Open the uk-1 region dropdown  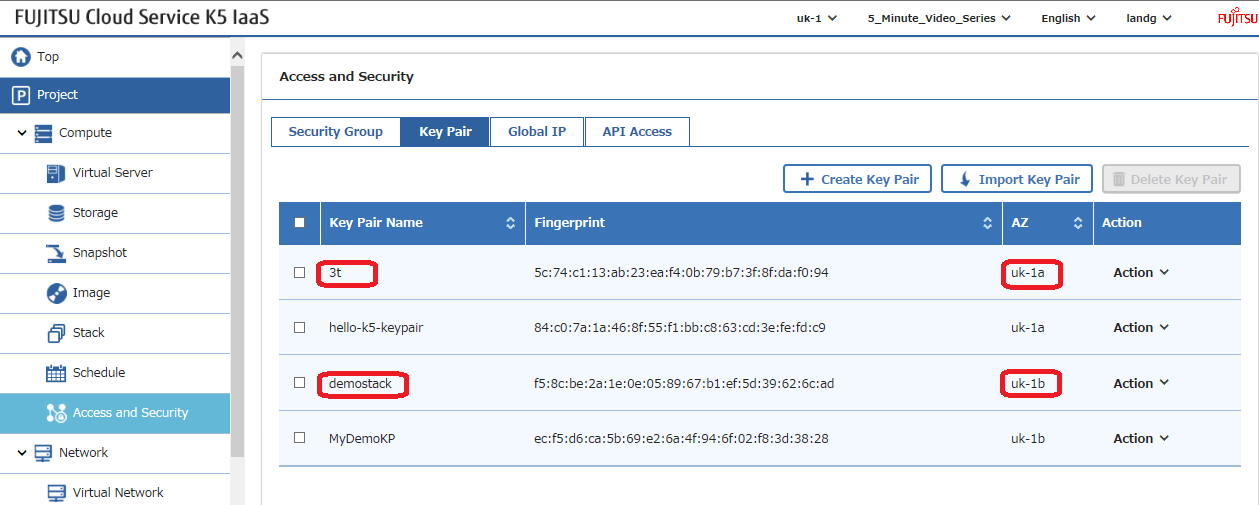816,18
